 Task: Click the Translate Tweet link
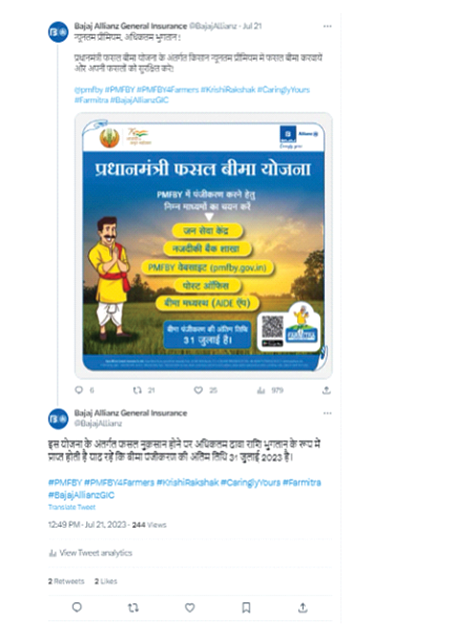click(72, 507)
